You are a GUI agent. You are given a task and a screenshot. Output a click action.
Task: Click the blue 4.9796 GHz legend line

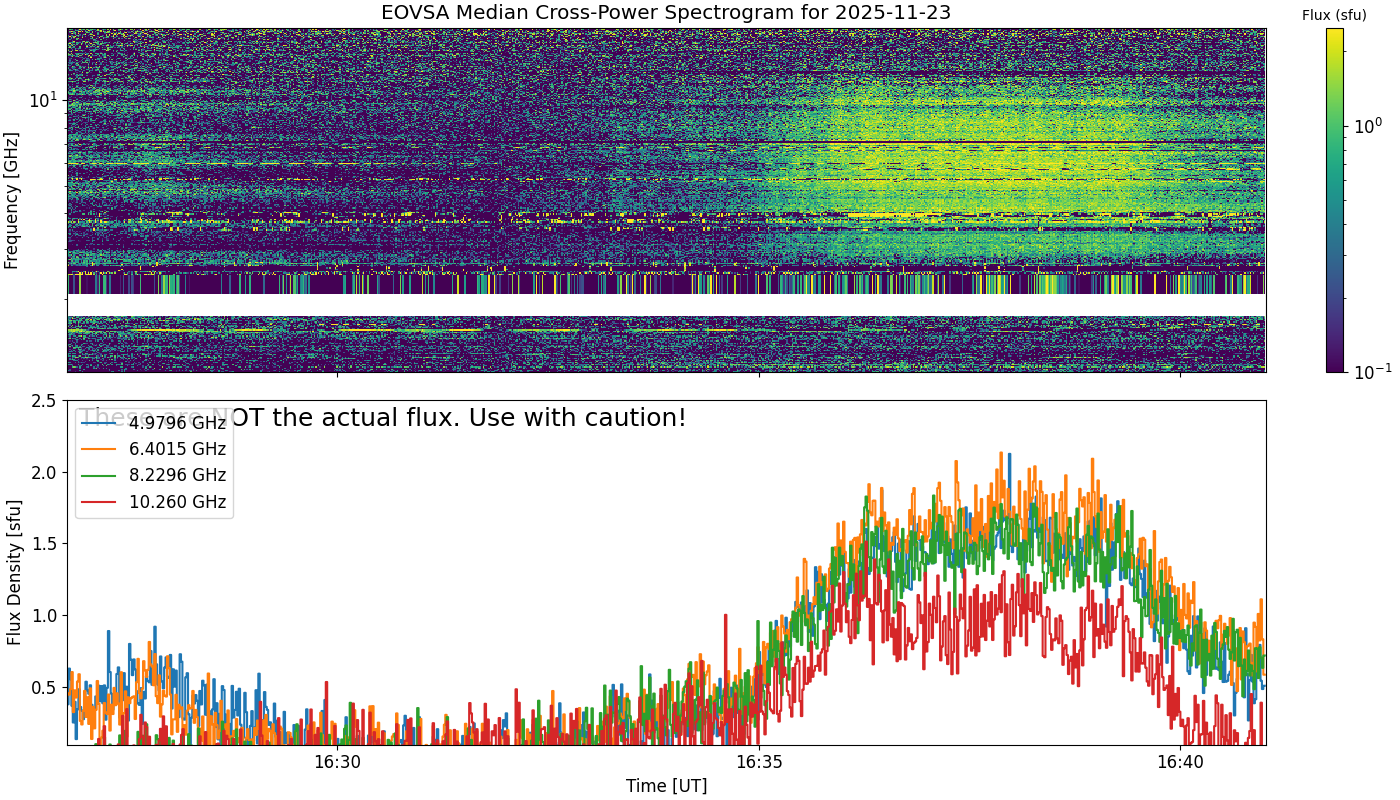[100, 423]
